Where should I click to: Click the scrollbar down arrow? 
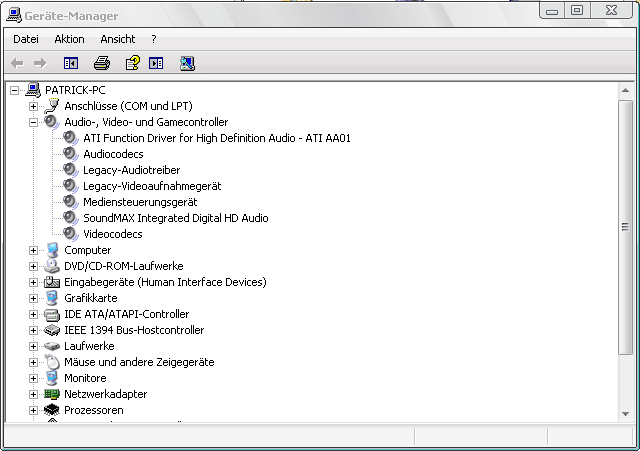[x=625, y=414]
